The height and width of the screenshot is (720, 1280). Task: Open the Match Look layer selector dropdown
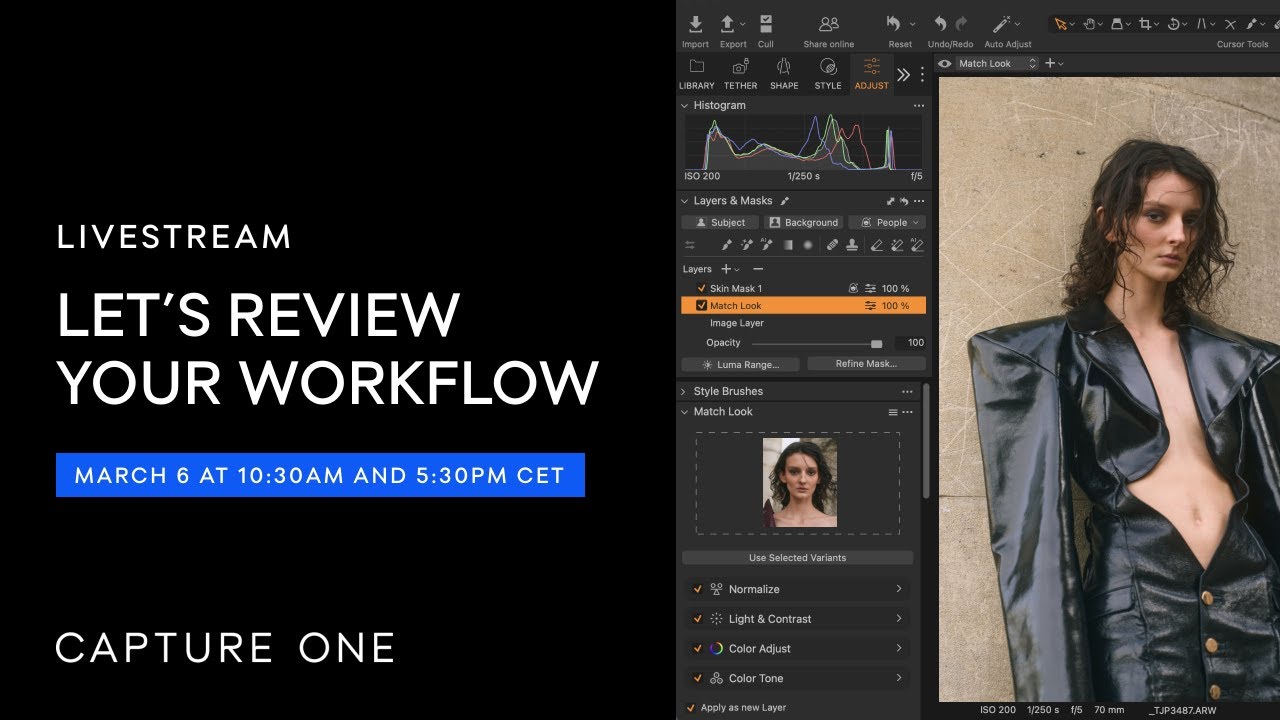pyautogui.click(x=997, y=63)
